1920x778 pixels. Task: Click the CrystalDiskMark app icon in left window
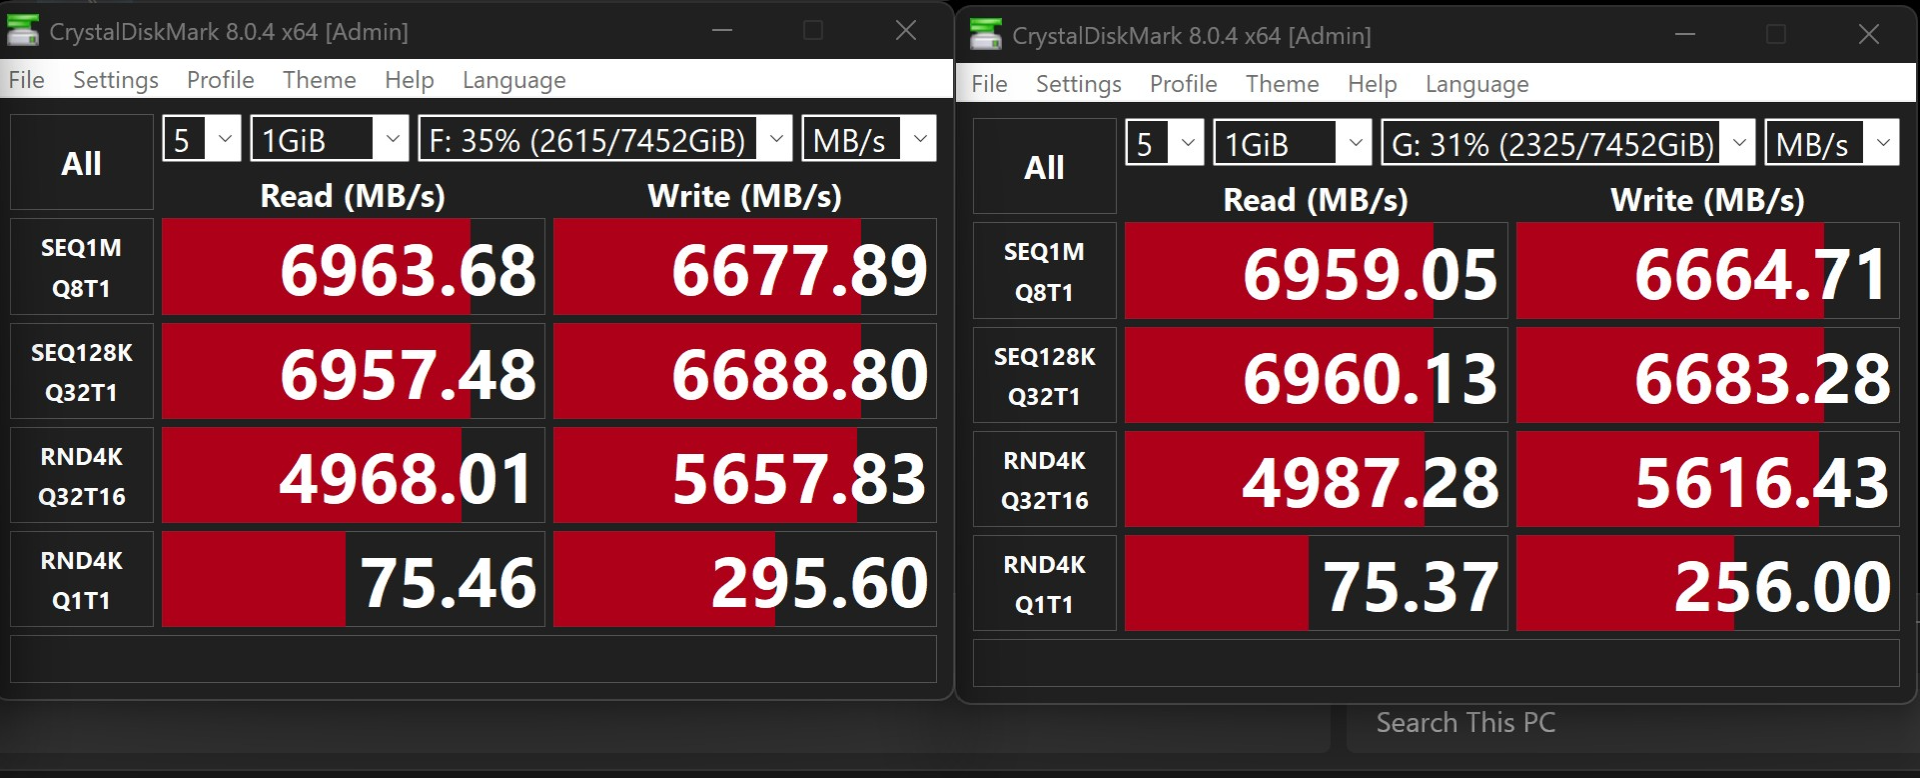23,31
